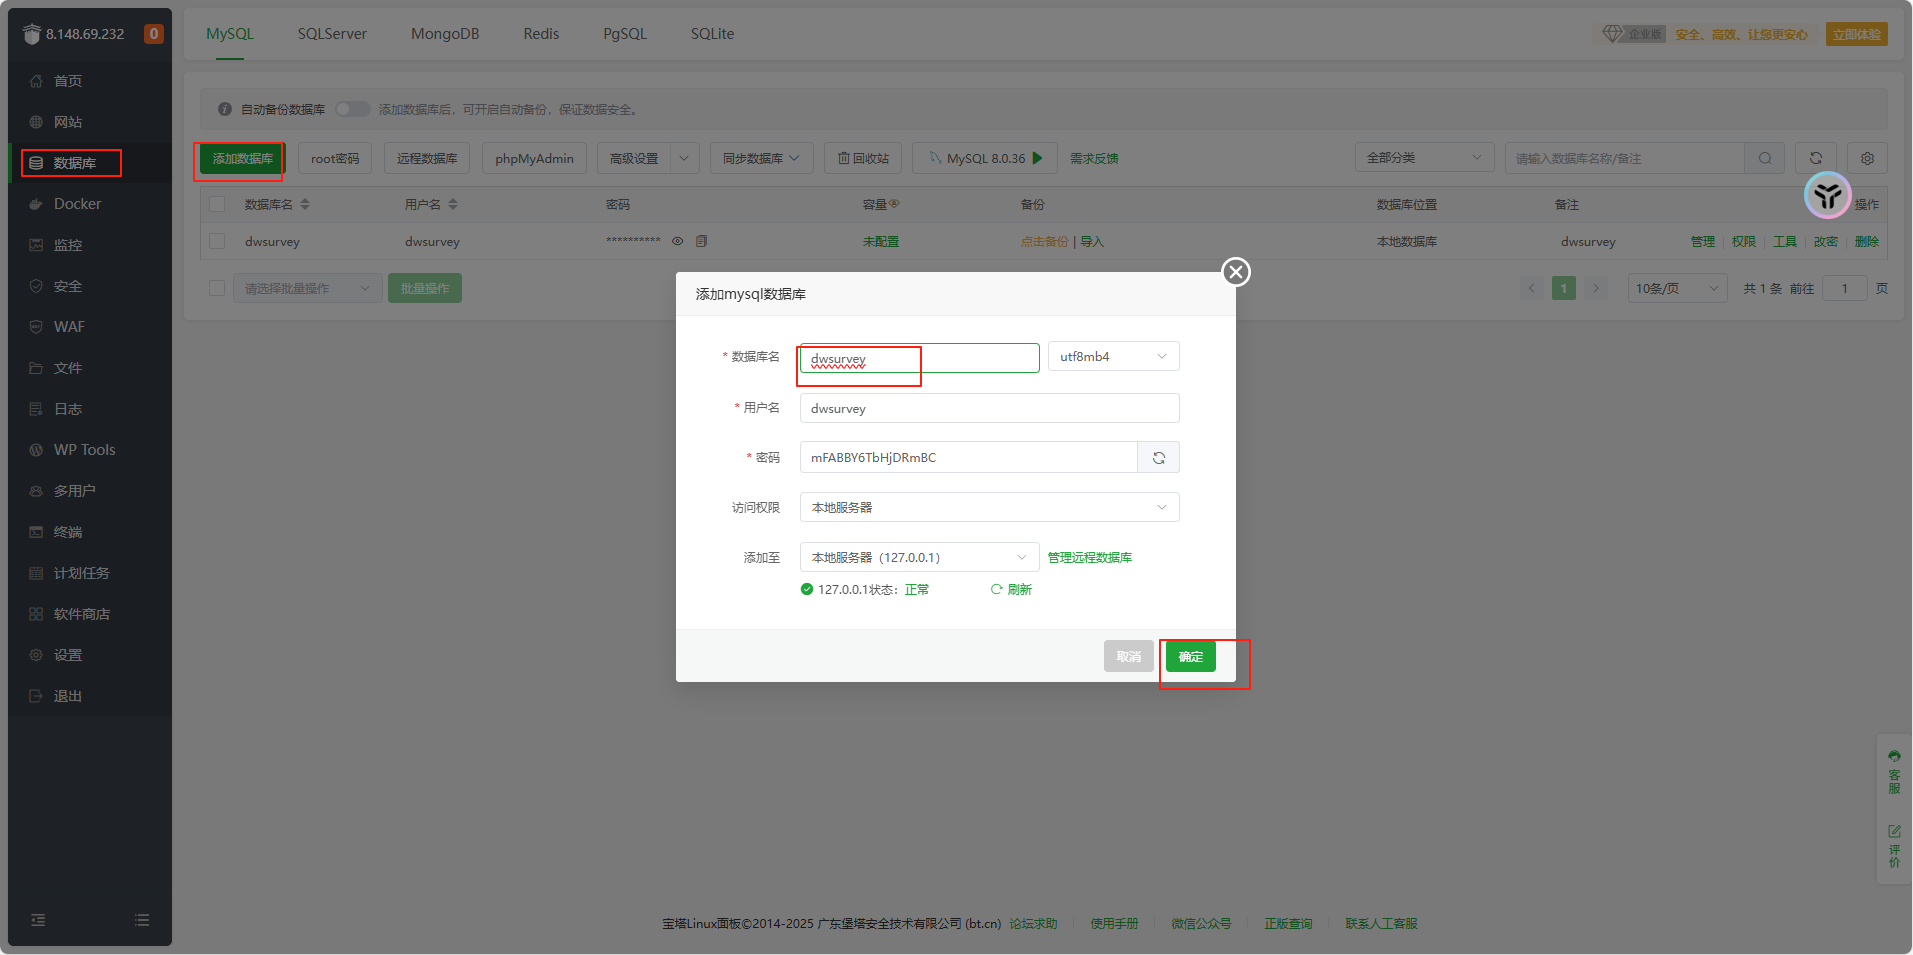Viewport: 1913px width, 955px height.
Task: Check the dwsurvey row checkbox
Action: [217, 241]
